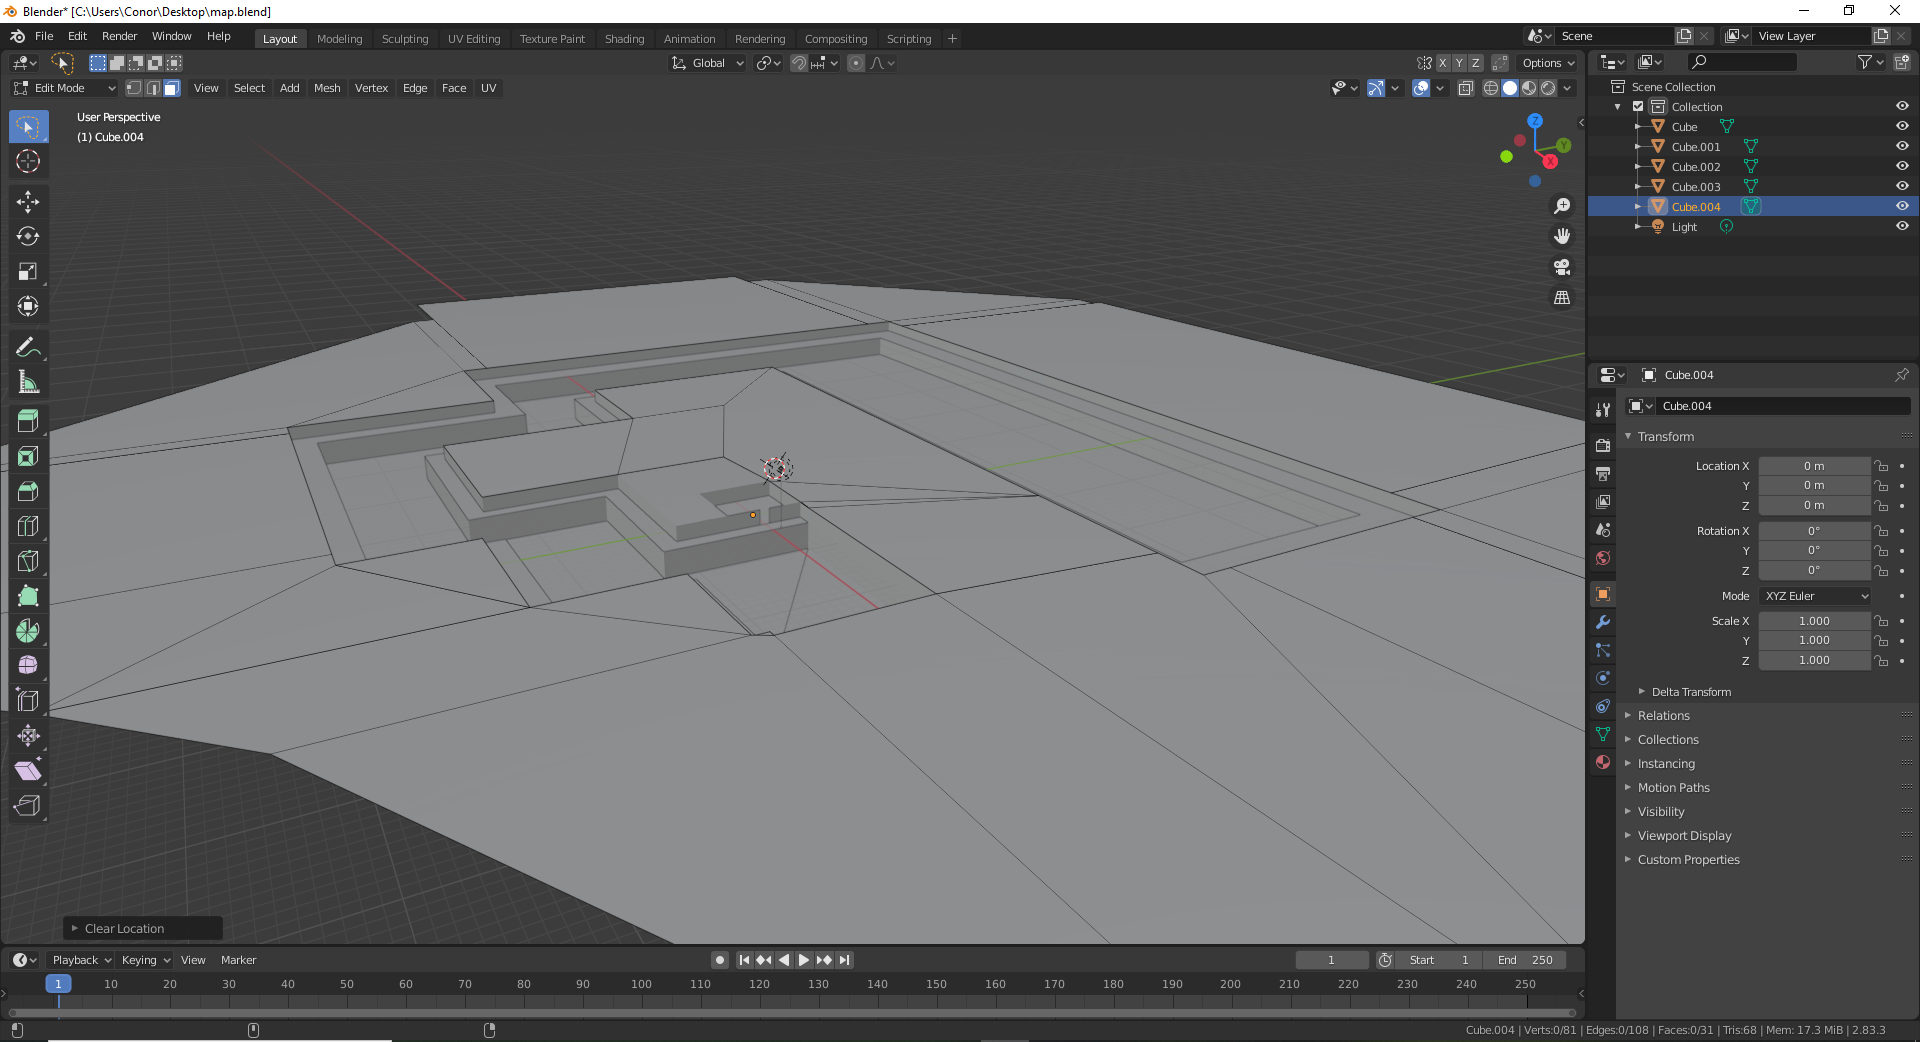Image resolution: width=1920 pixels, height=1042 pixels.
Task: Select the Cursor tool in the toolbar
Action: coord(28,161)
